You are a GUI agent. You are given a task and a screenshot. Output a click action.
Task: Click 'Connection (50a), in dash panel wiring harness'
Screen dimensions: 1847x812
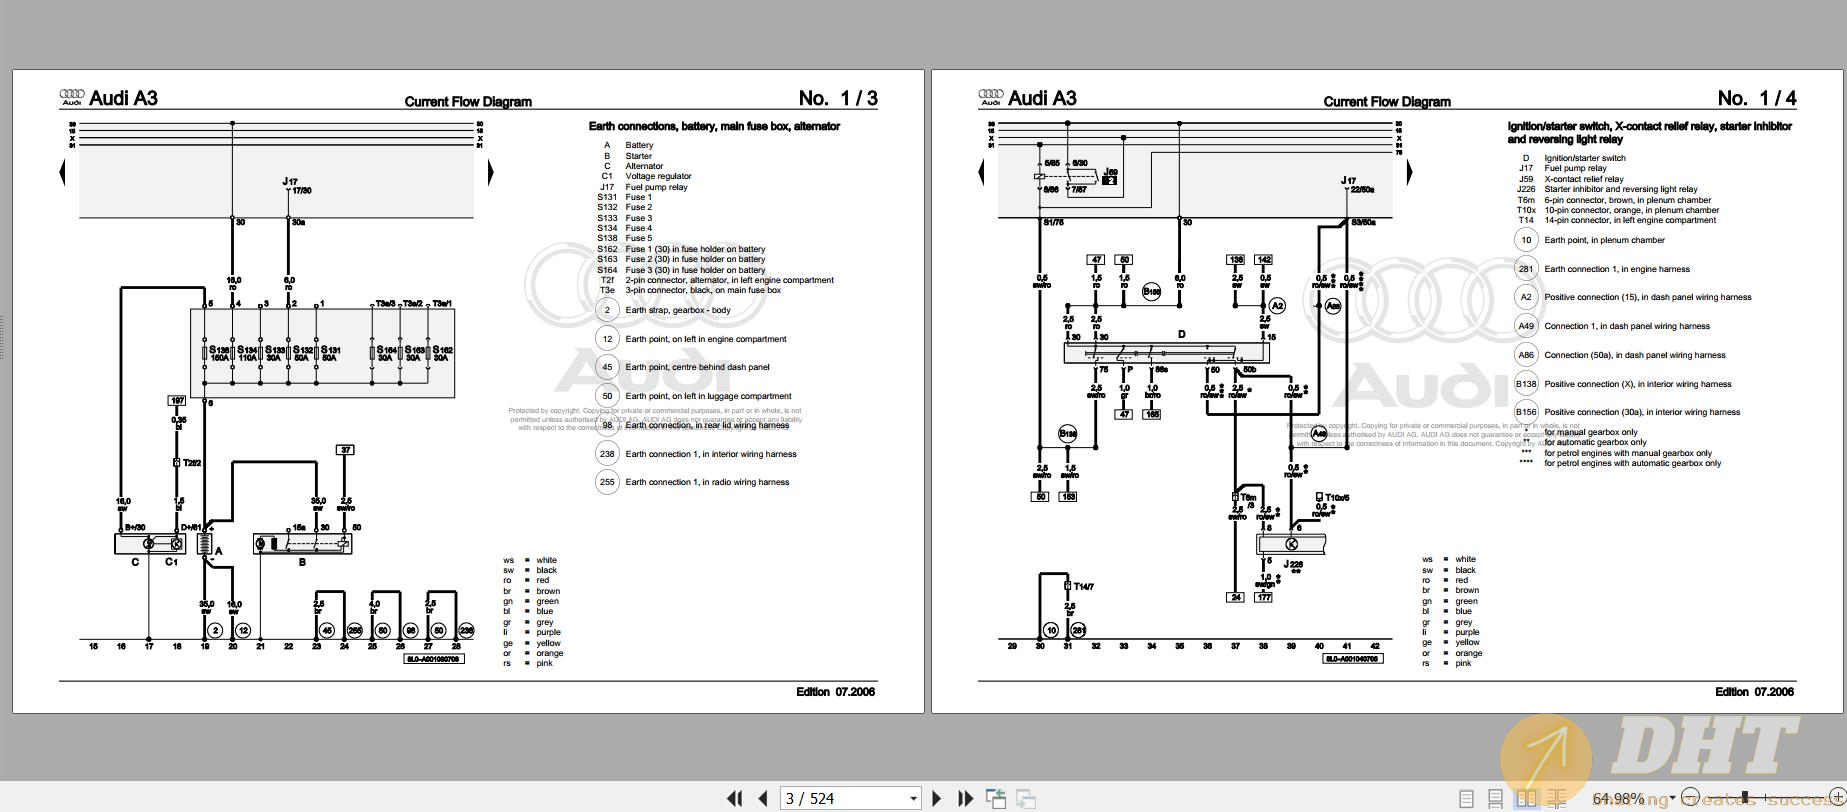point(1634,355)
